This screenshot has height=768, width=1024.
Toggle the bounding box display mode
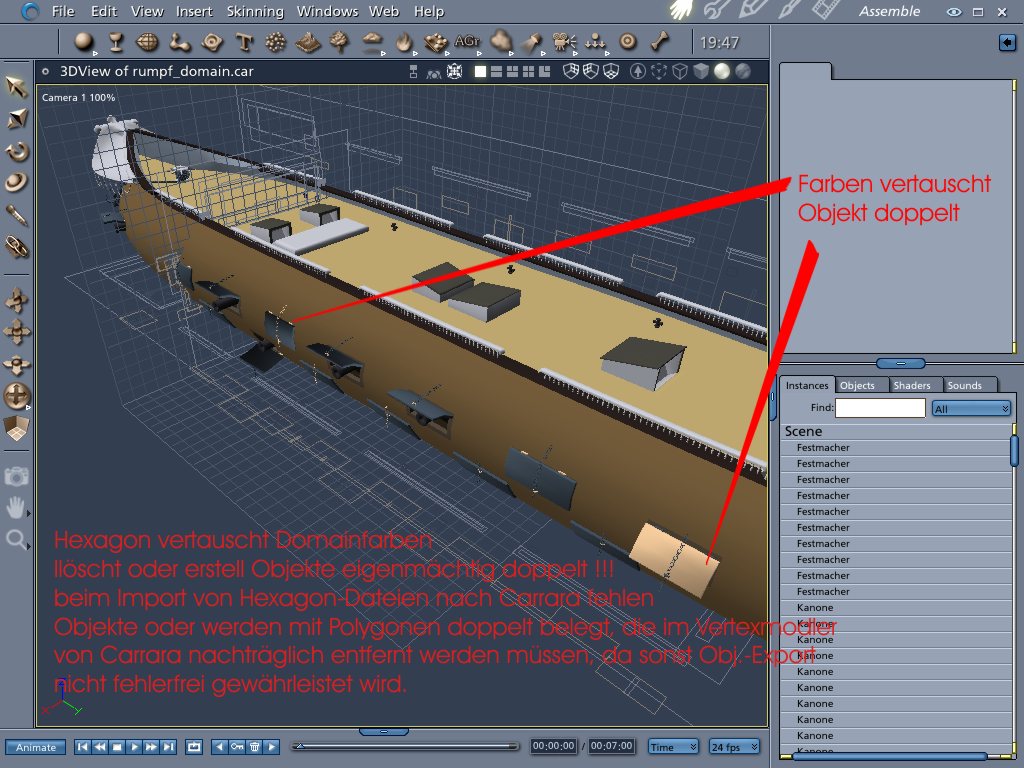tap(659, 71)
